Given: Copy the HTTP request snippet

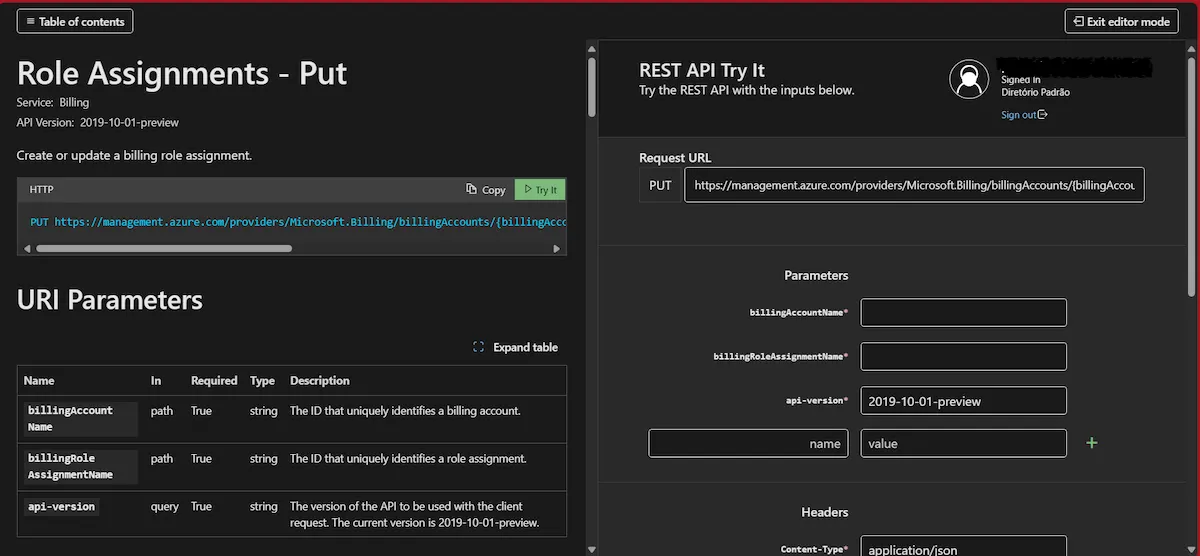Looking at the screenshot, I should [486, 190].
